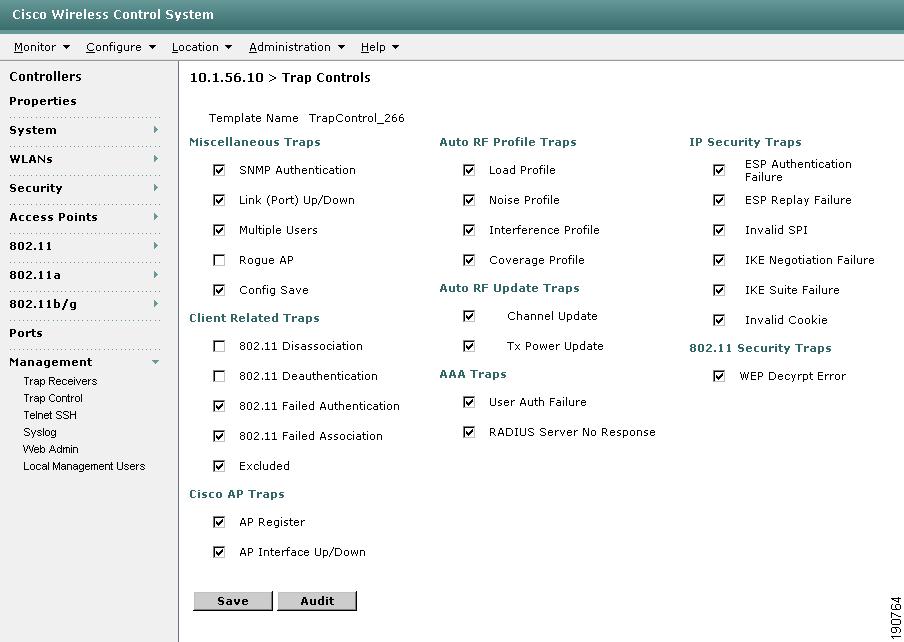904x642 pixels.
Task: Toggle the Invalid Cookie checkbox
Action: tap(719, 320)
